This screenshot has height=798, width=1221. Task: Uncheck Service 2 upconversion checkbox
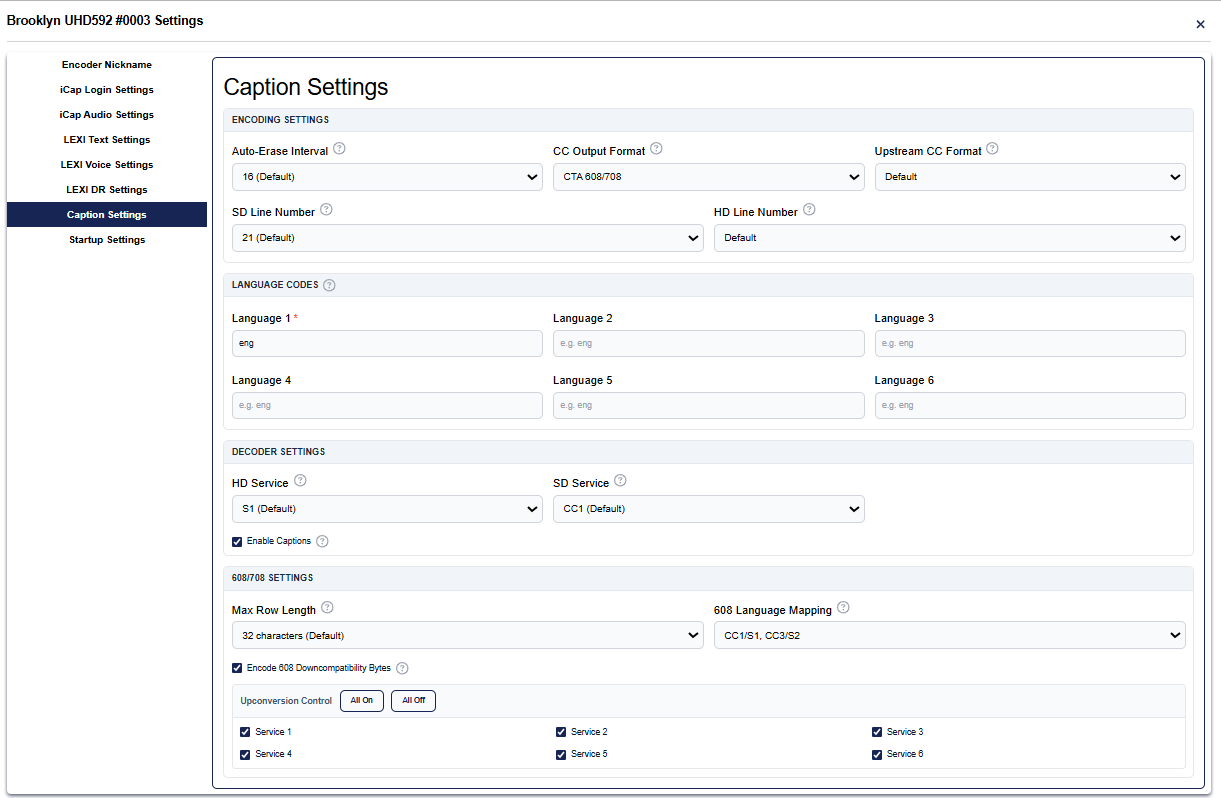561,732
